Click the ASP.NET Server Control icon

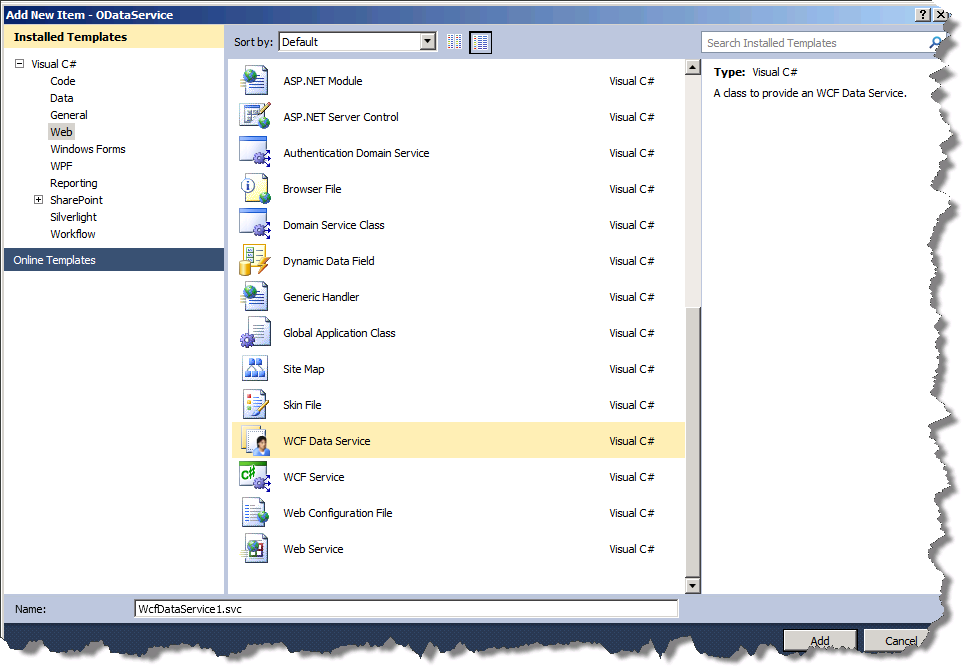(255, 116)
